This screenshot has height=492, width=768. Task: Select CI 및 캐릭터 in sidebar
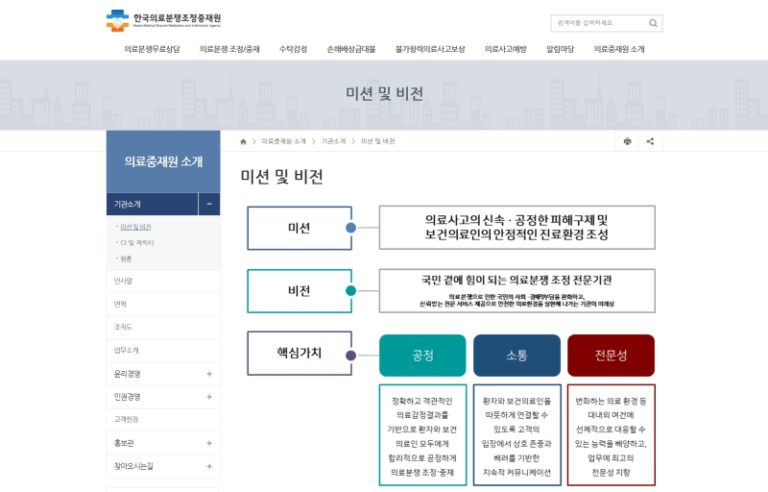click(x=136, y=243)
